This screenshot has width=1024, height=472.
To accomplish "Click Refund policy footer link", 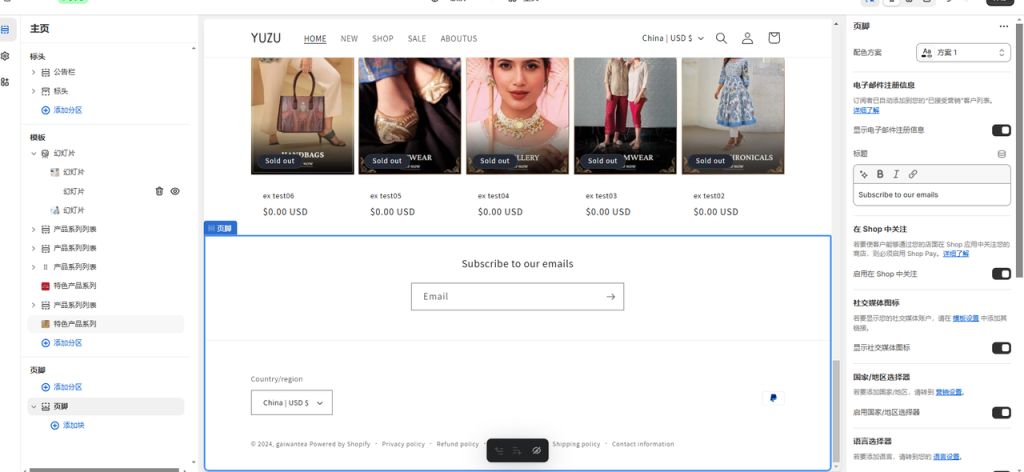I will point(458,444).
